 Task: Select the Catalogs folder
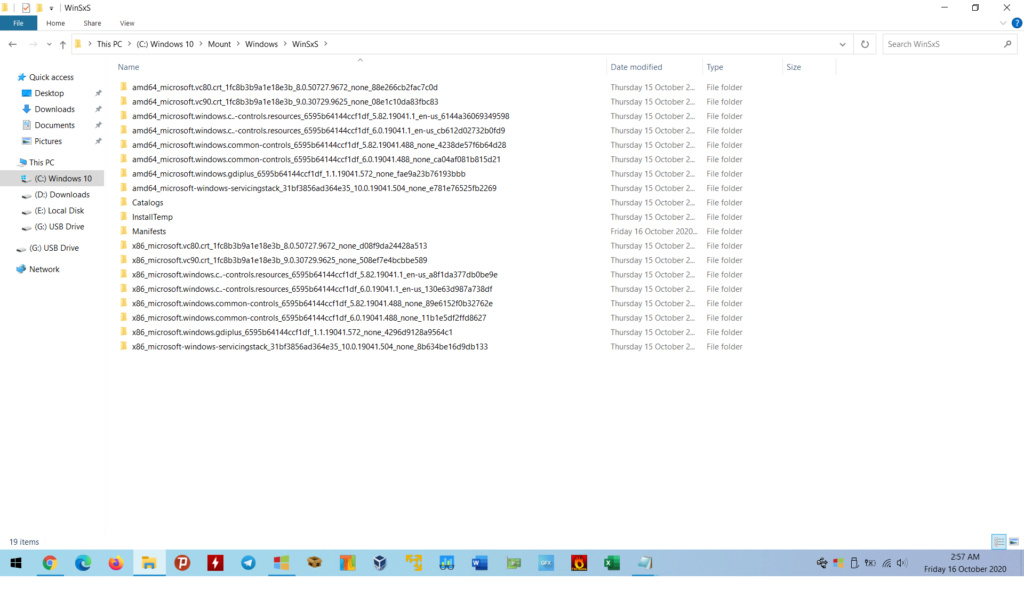point(147,202)
